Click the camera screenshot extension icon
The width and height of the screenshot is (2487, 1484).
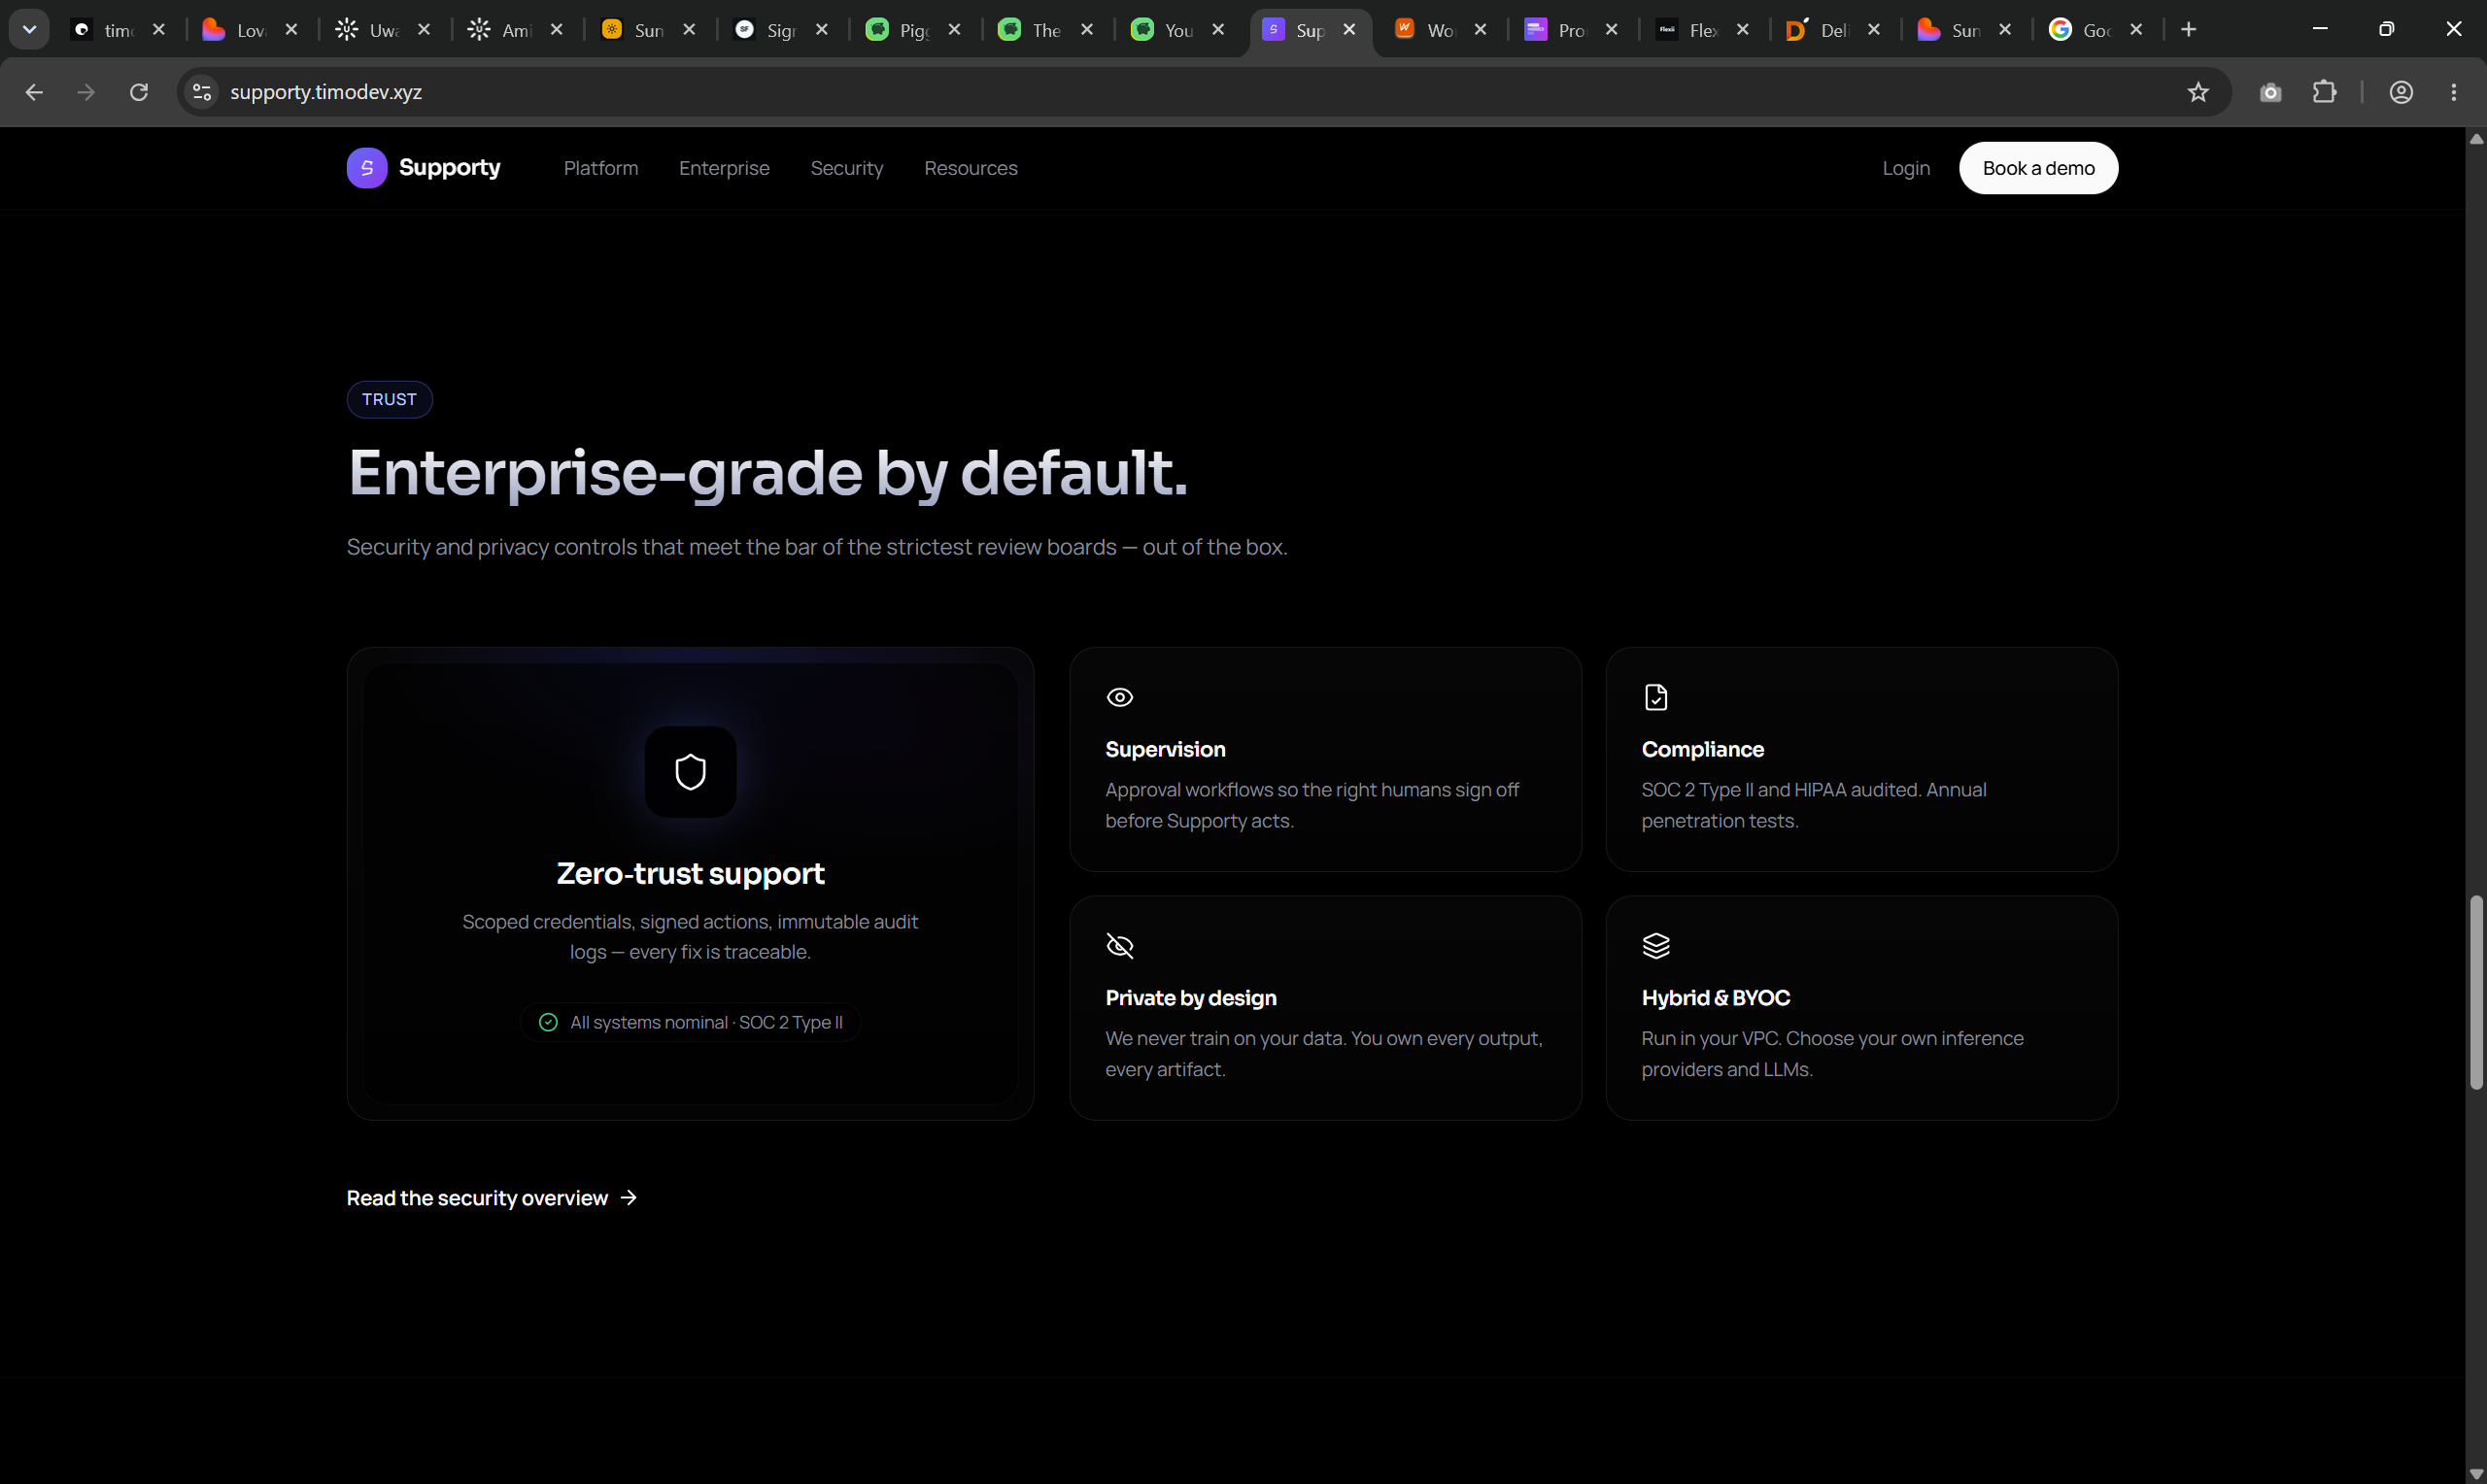tap(2270, 92)
